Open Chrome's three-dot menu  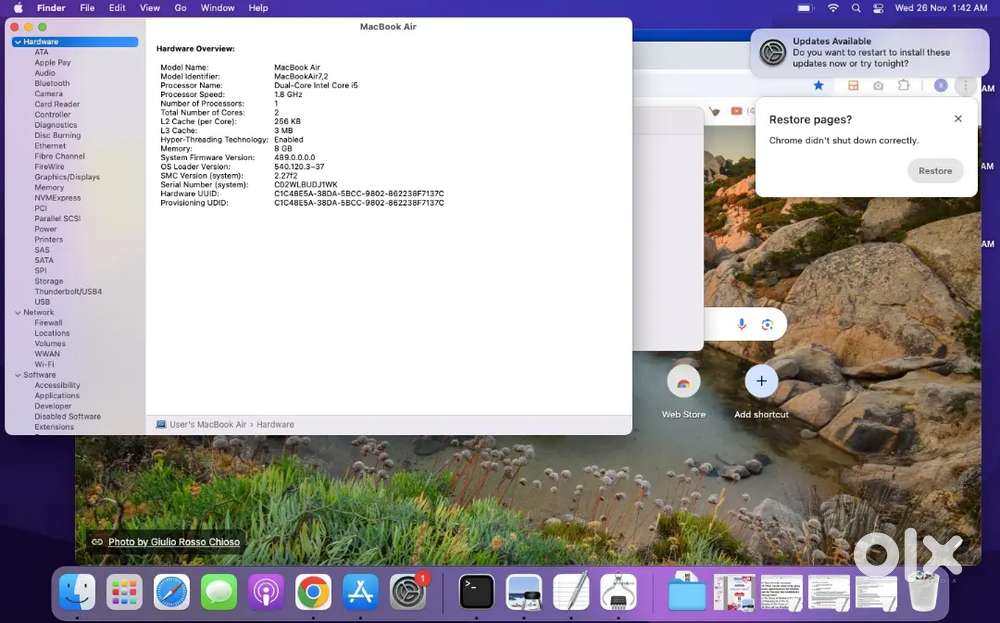tap(965, 86)
